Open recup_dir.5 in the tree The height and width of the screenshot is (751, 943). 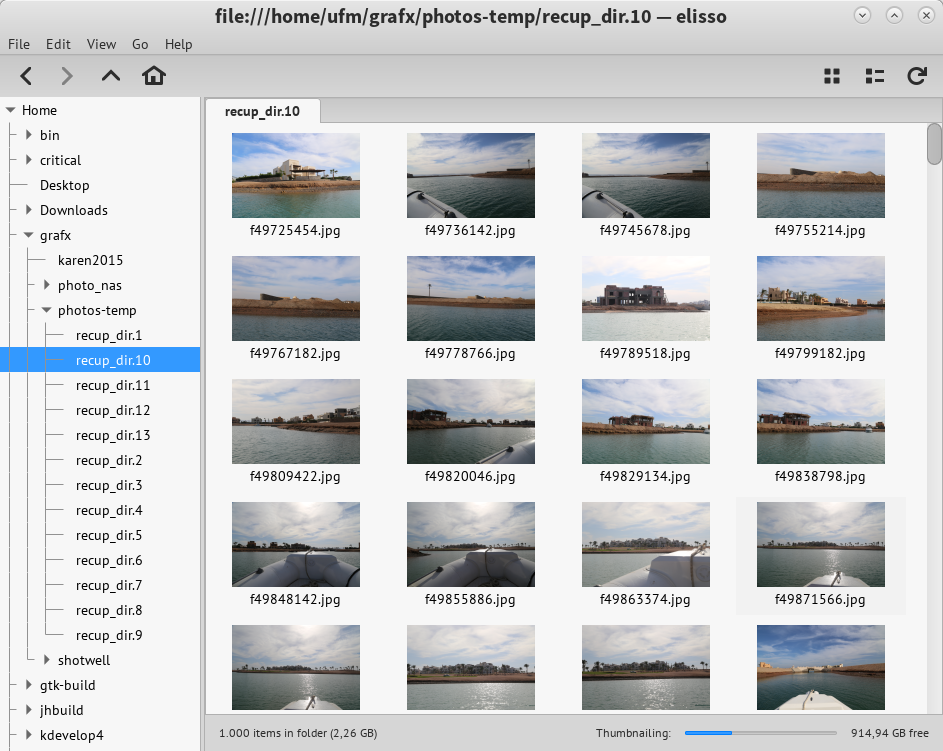click(109, 535)
